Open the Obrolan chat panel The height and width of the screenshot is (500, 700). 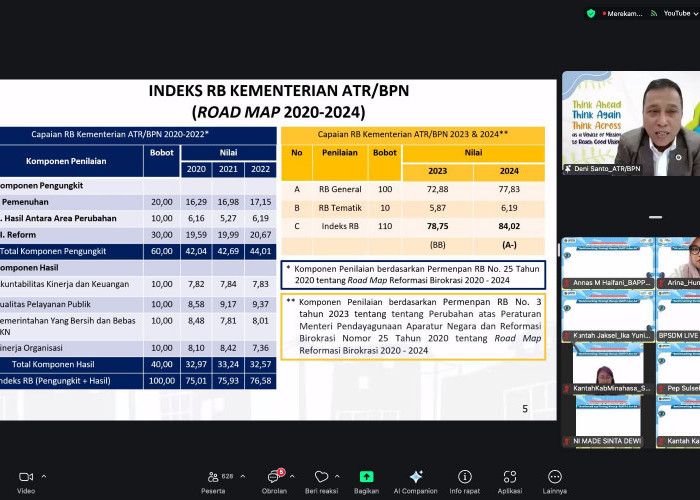[x=273, y=478]
